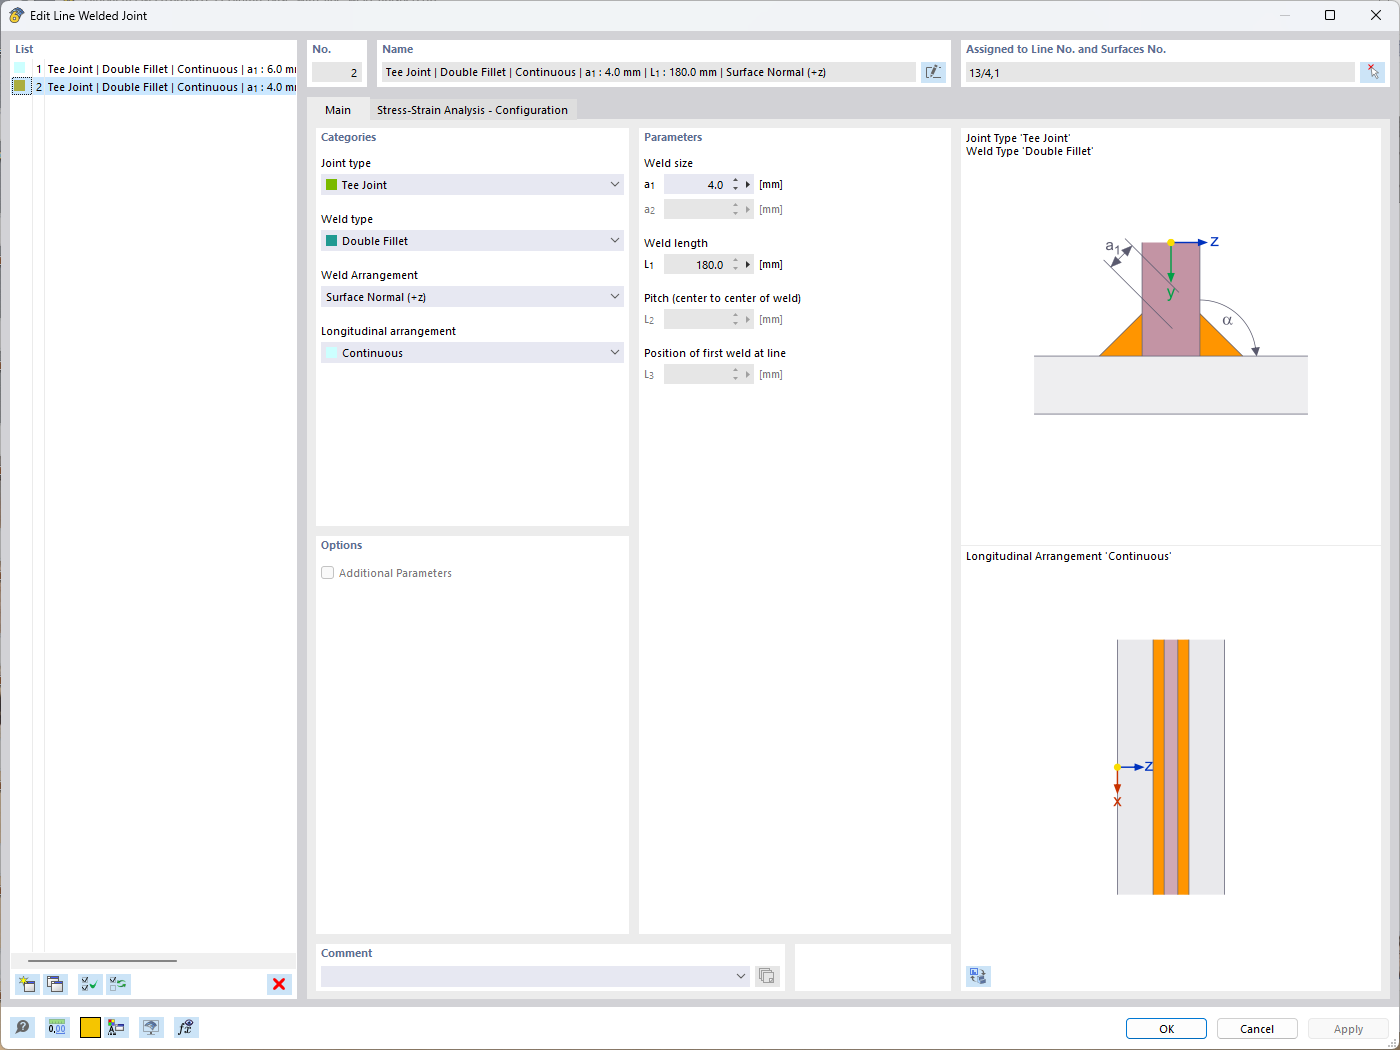Click the joint Name text field

(648, 72)
